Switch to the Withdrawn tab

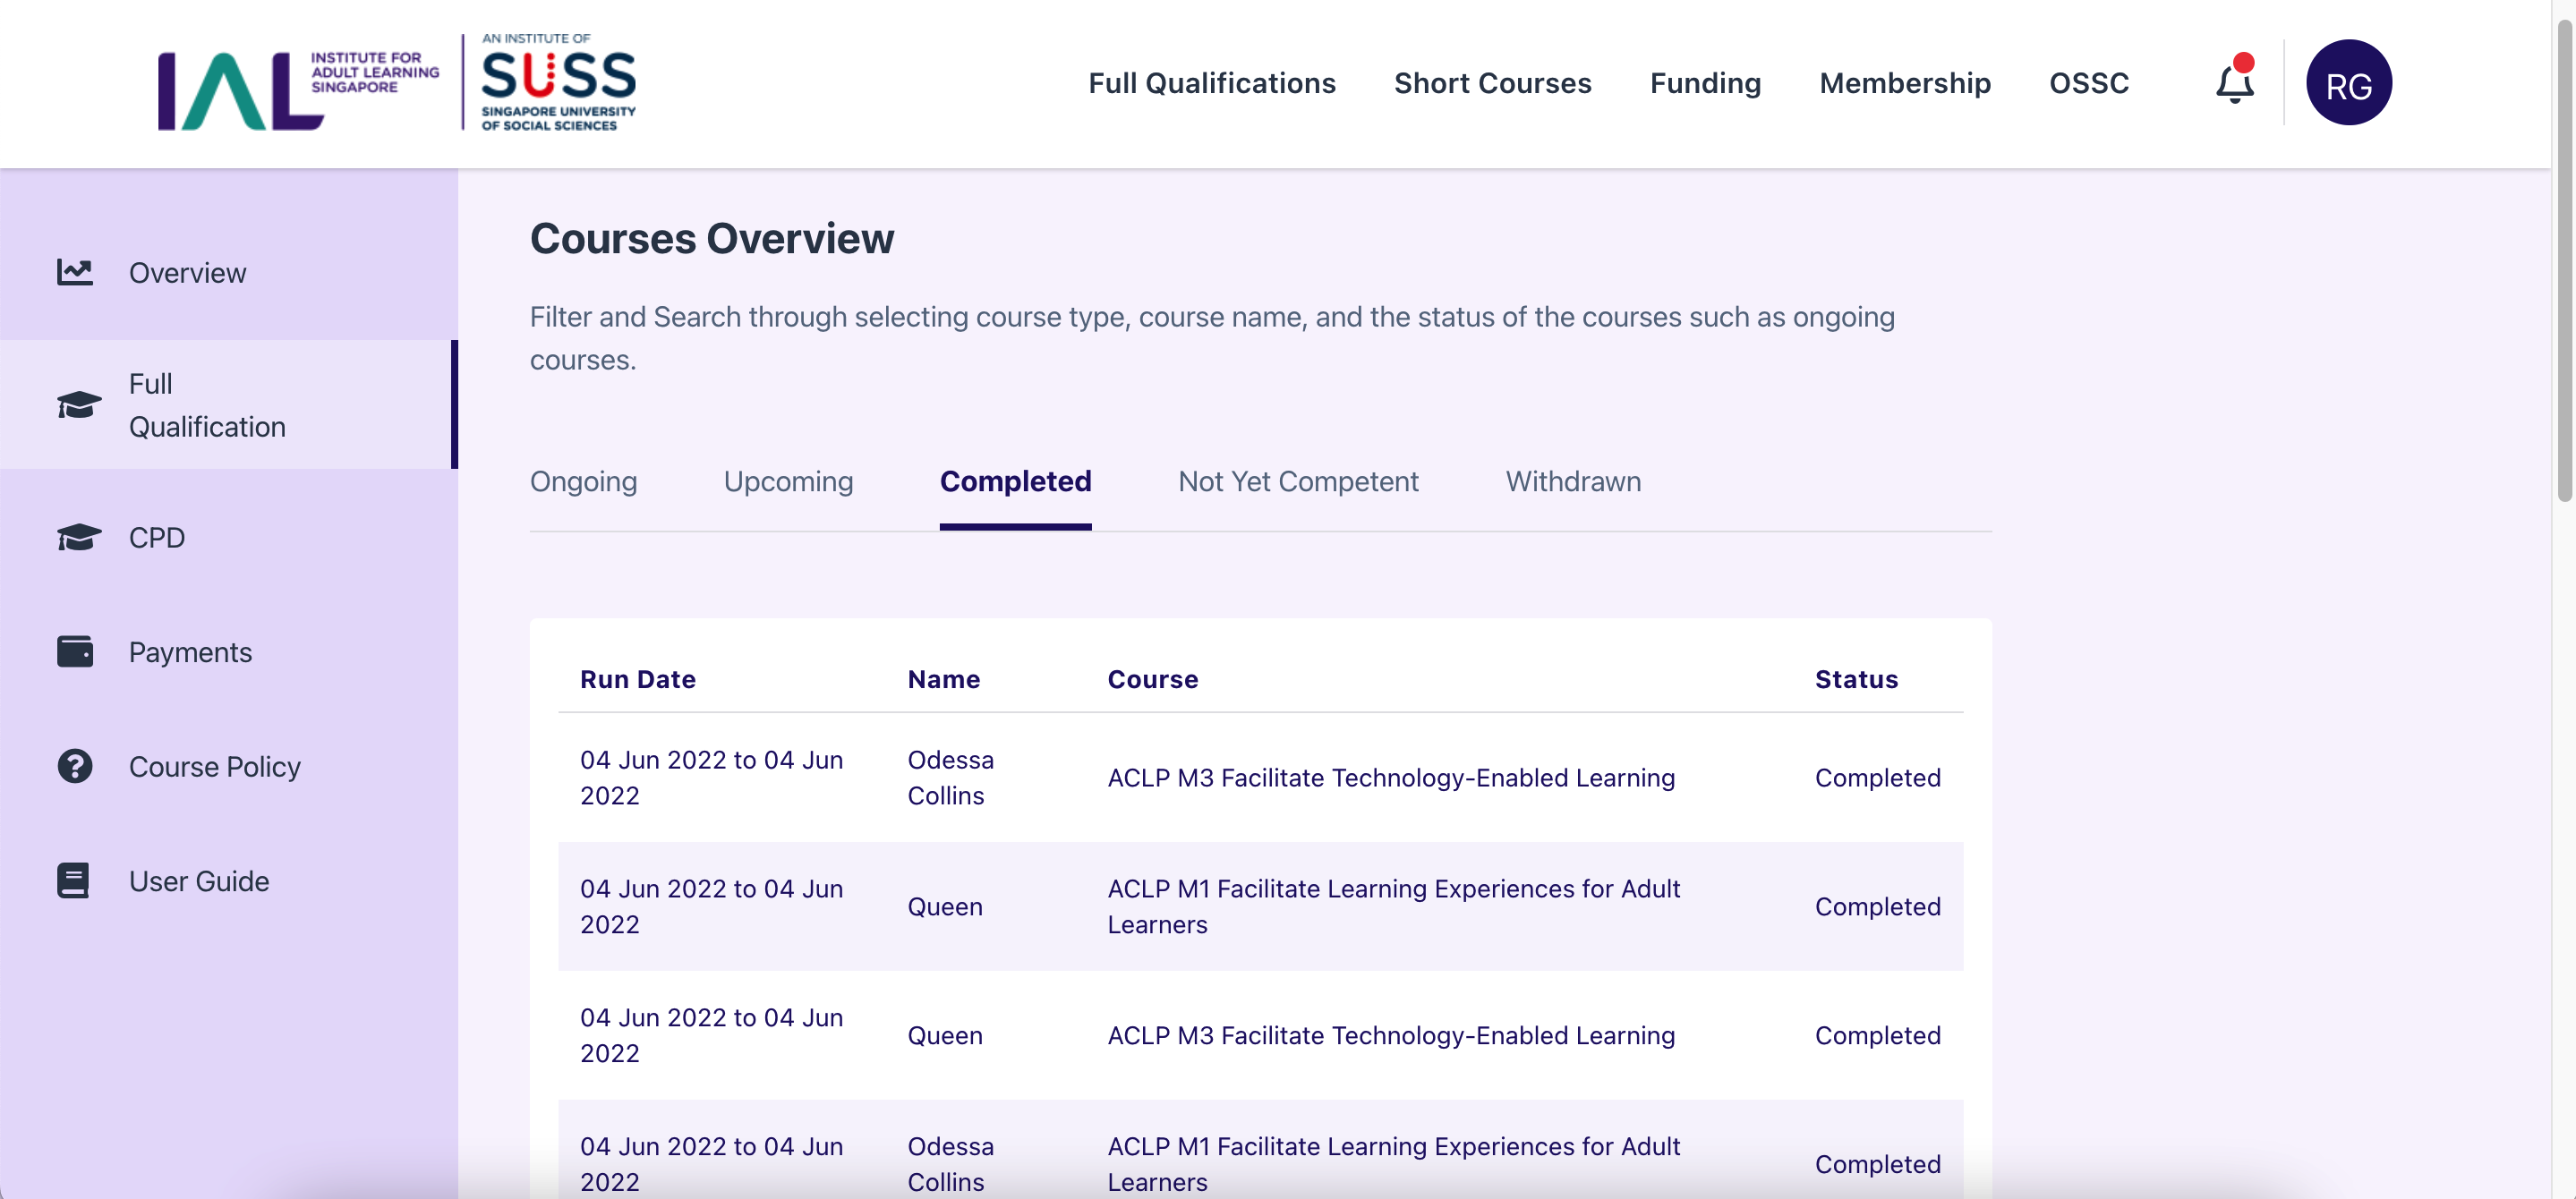tap(1573, 481)
